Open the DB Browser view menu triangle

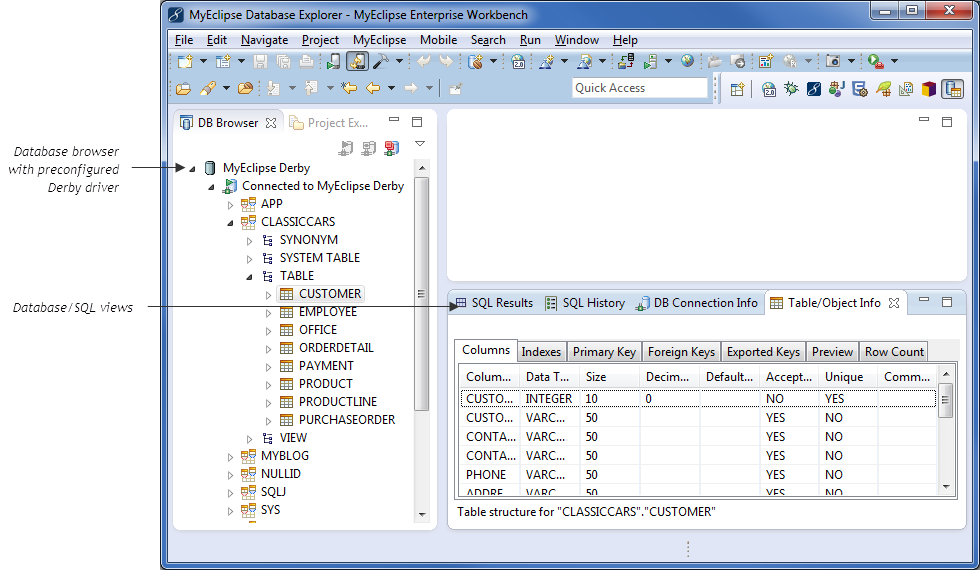(x=420, y=144)
